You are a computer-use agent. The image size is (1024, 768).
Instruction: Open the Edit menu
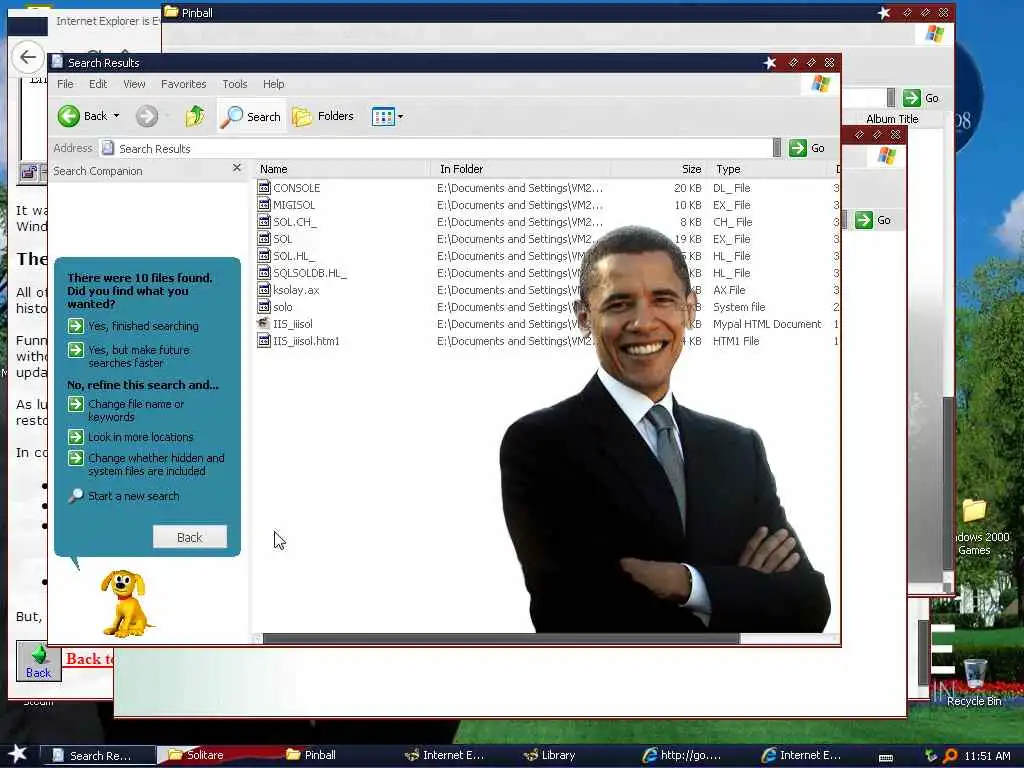click(98, 84)
